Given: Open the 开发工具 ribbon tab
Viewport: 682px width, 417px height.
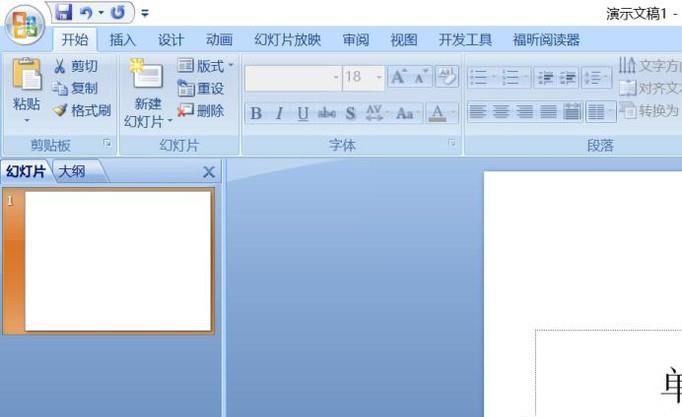Looking at the screenshot, I should (465, 40).
